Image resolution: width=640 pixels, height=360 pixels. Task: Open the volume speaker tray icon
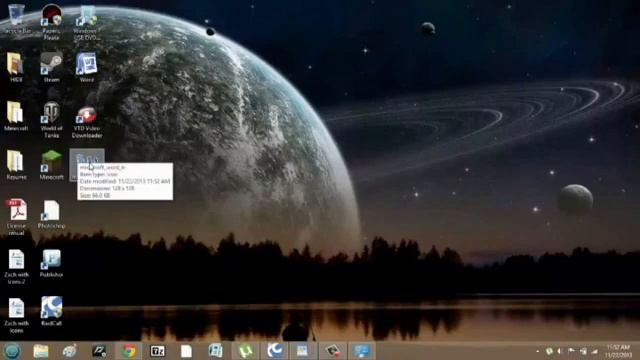(x=560, y=351)
